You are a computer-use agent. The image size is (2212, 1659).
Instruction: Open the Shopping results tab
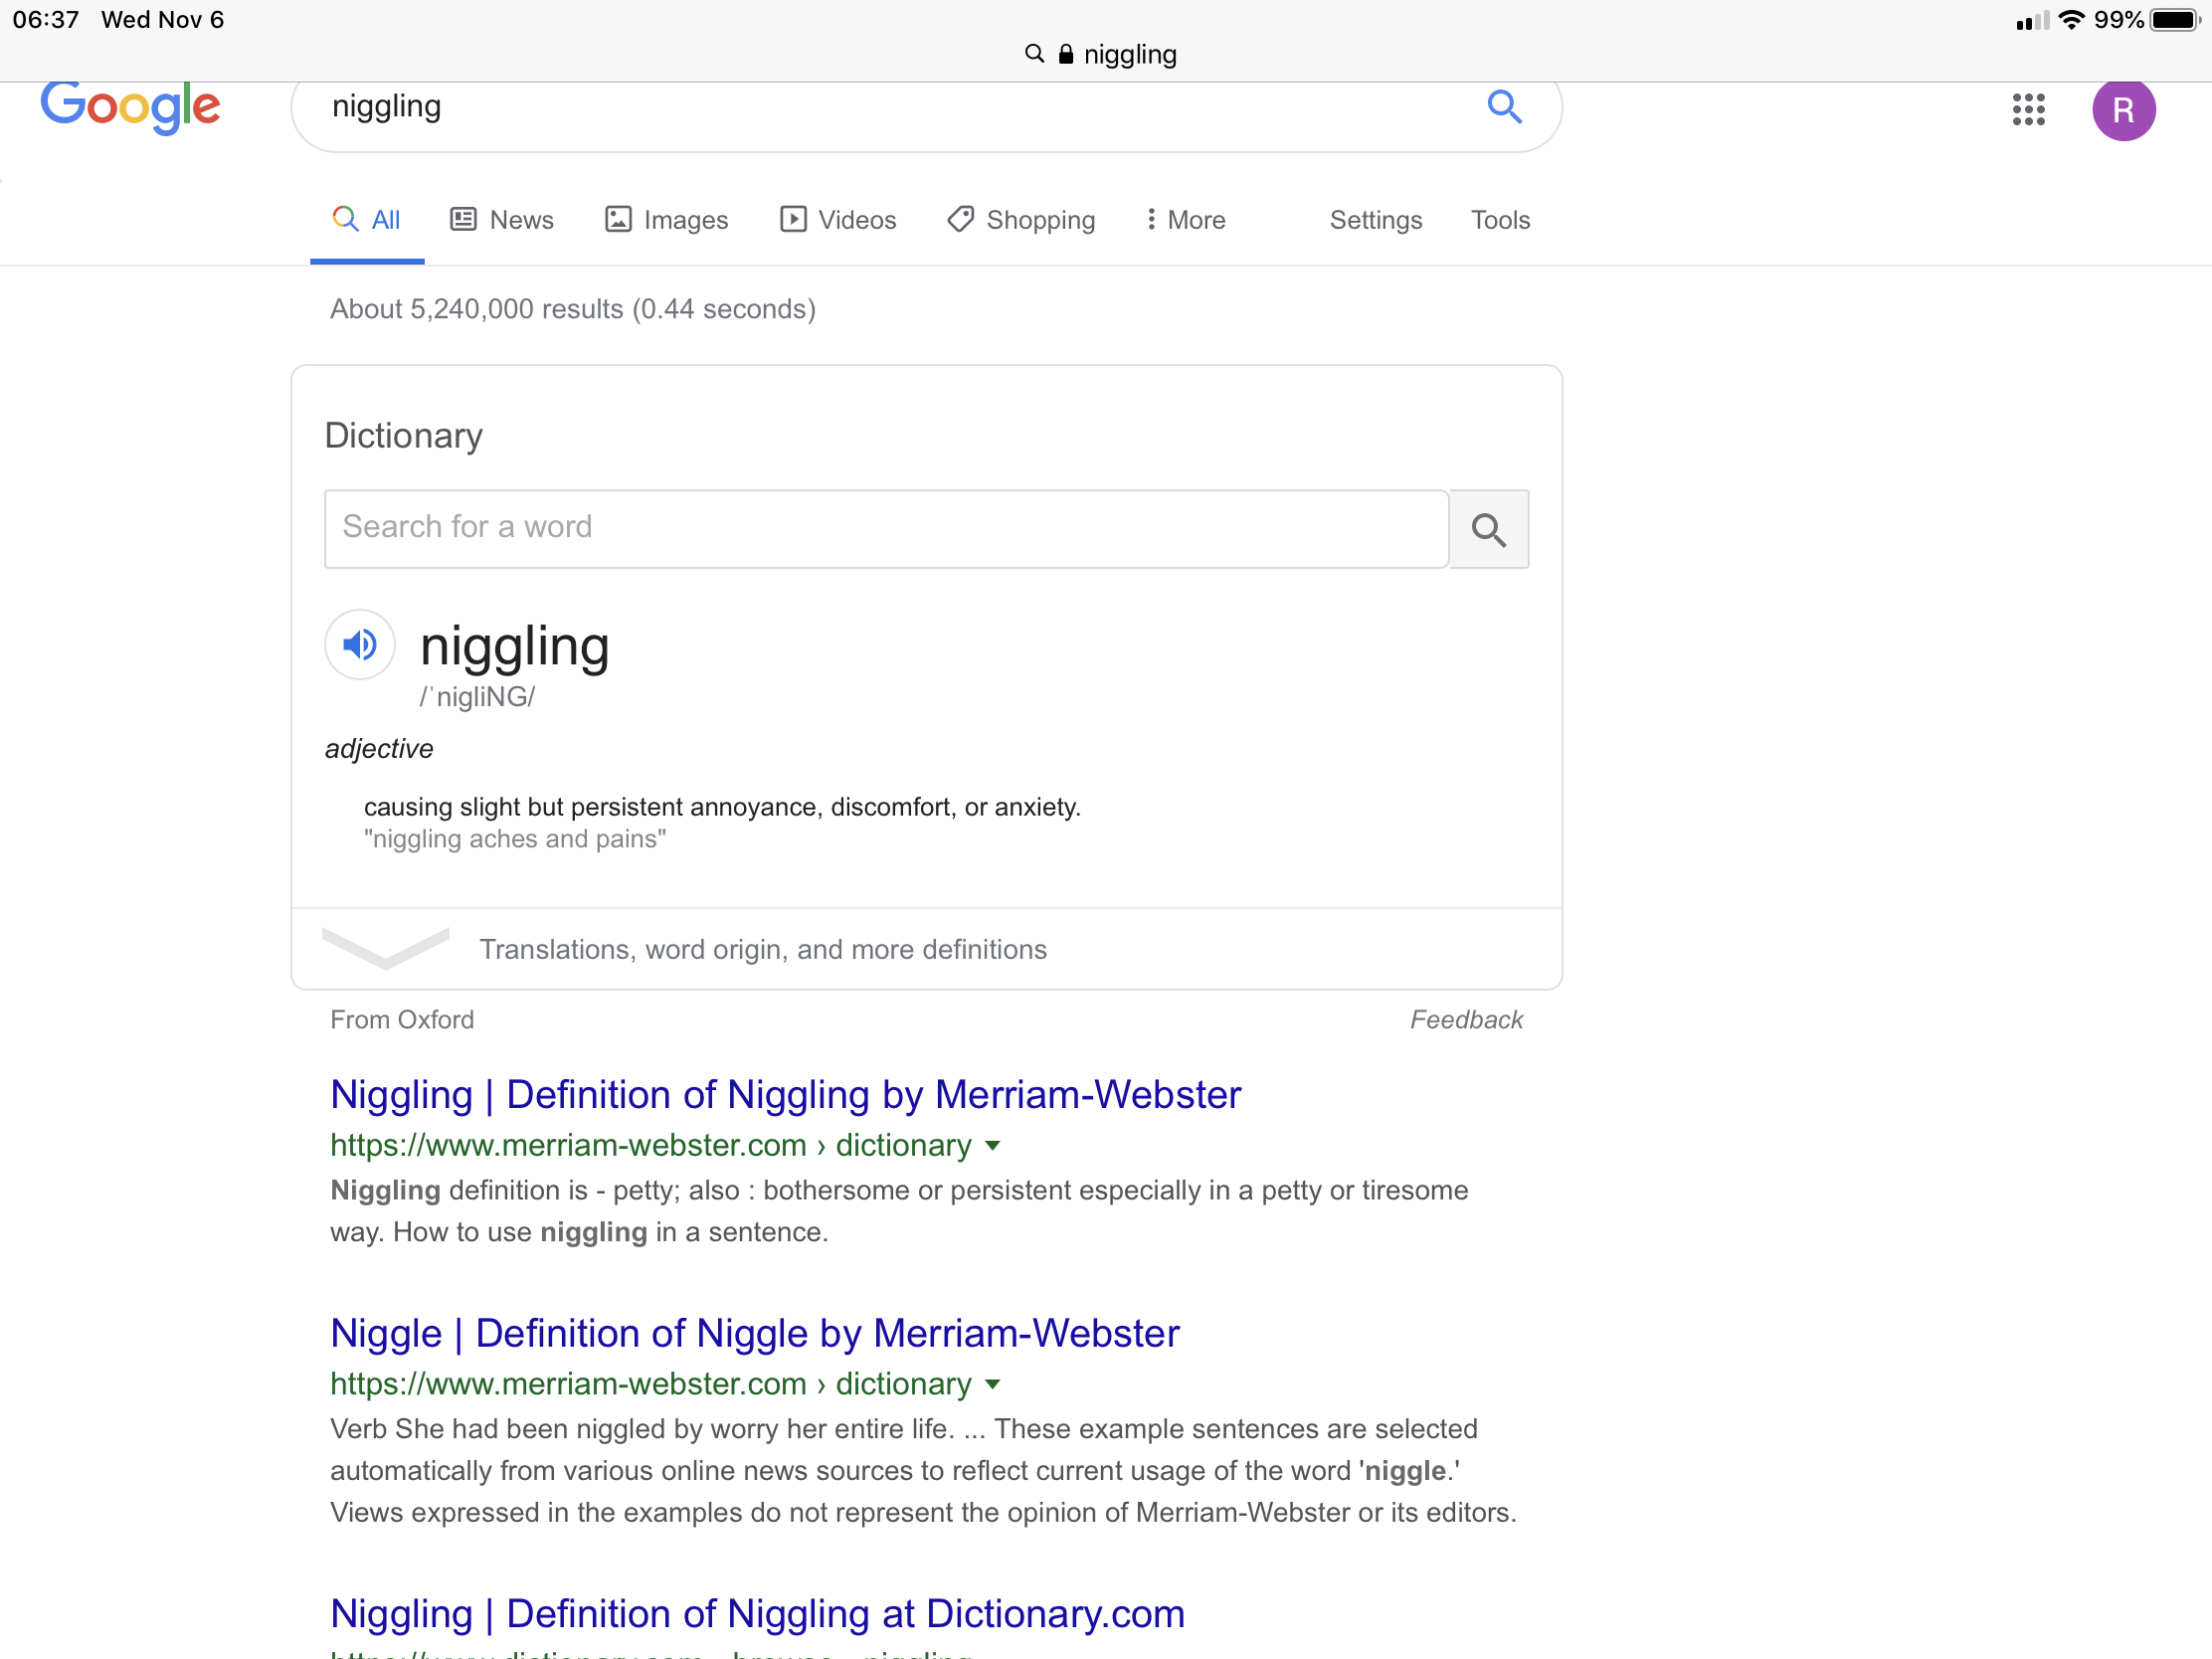coord(1021,220)
